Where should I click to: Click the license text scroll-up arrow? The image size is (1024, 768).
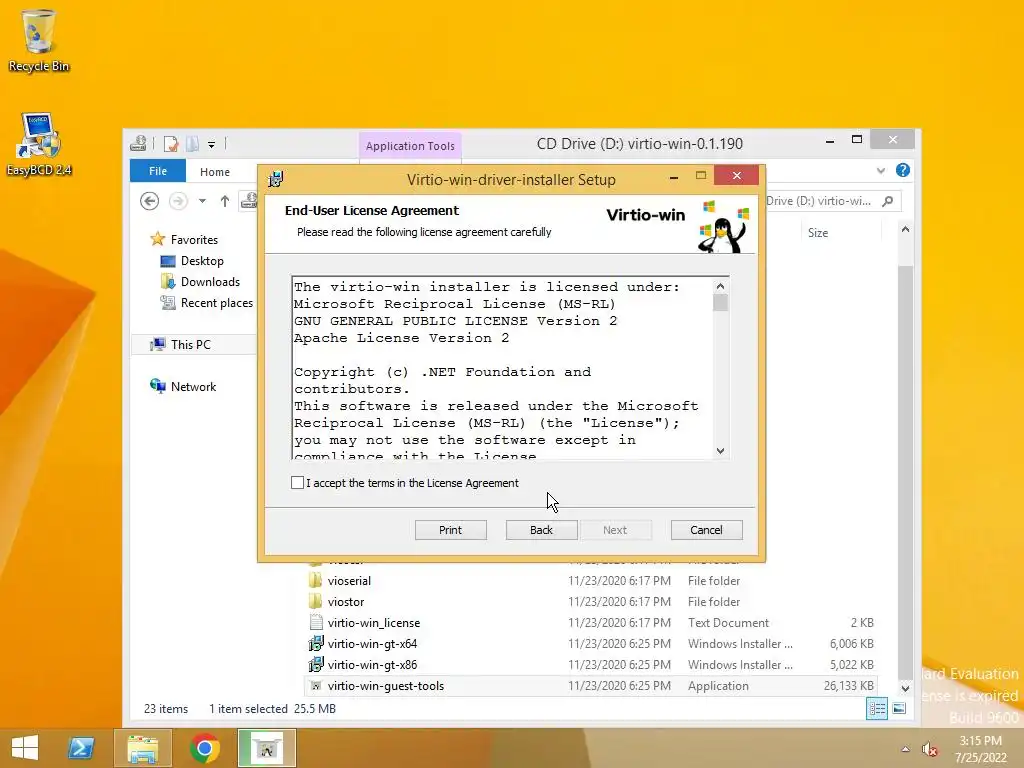pos(720,286)
